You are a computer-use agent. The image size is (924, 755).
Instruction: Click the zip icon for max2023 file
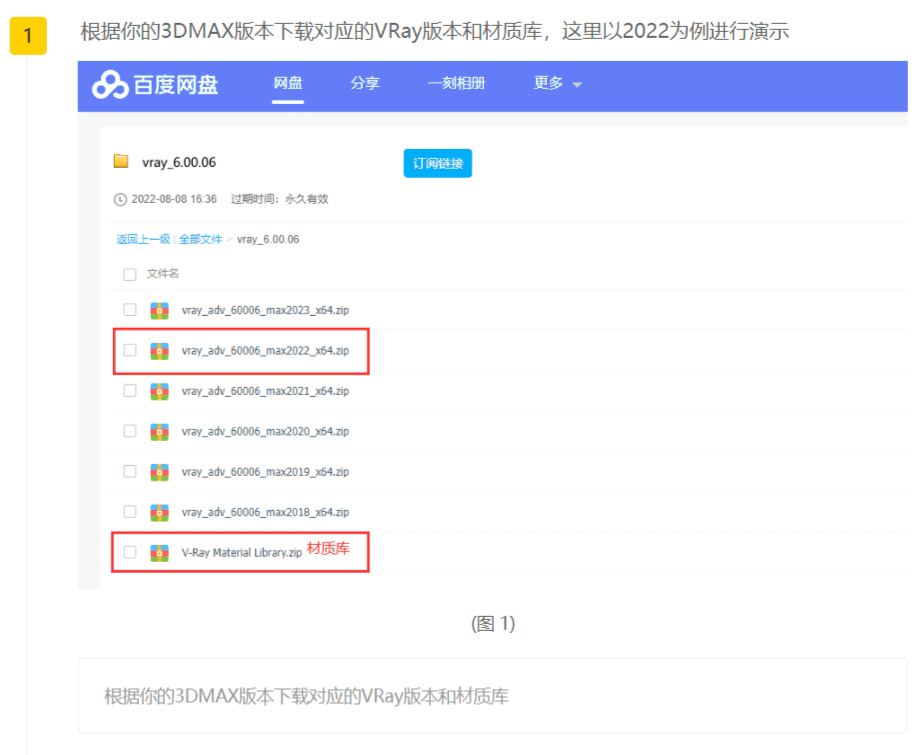(x=159, y=311)
